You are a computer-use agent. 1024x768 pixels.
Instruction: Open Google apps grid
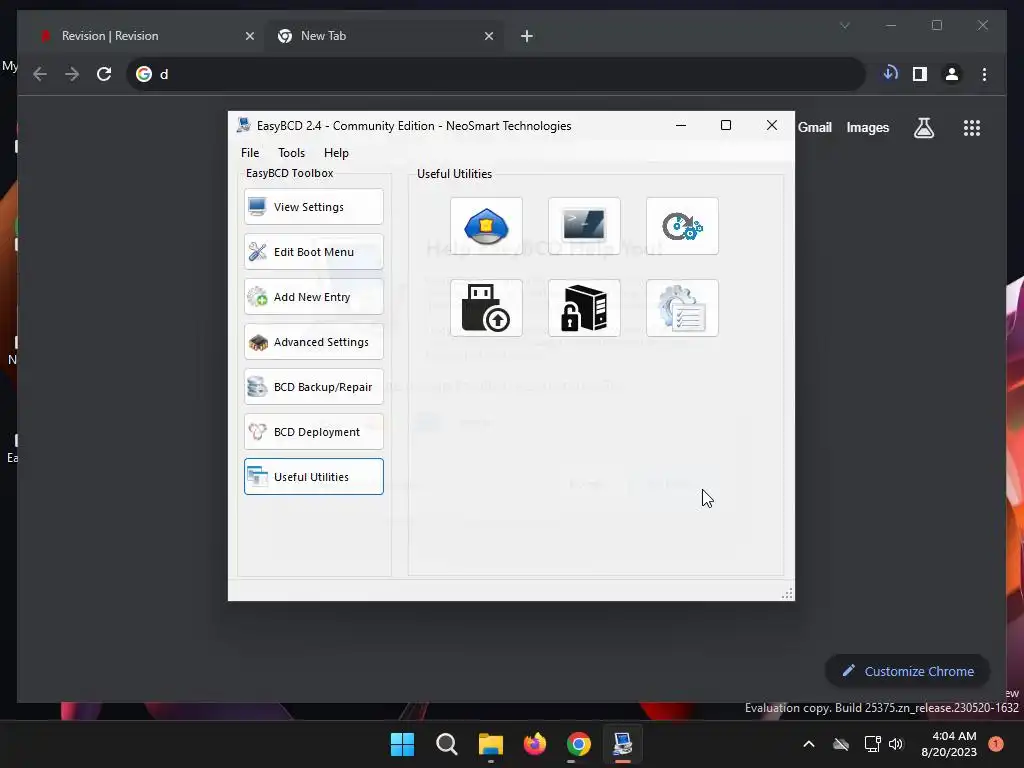tap(972, 128)
